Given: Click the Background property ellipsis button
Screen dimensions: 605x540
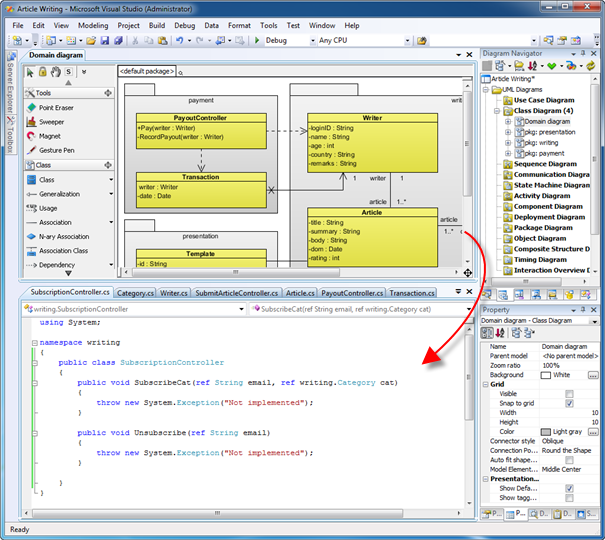Looking at the screenshot, I should click(x=593, y=375).
